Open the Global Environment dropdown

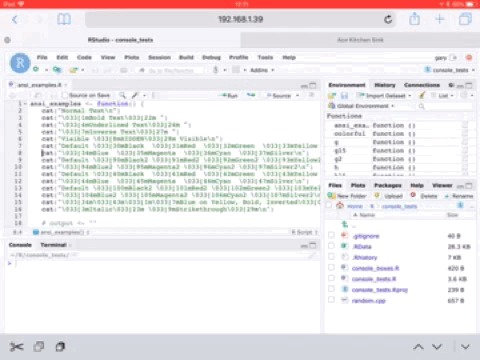361,106
